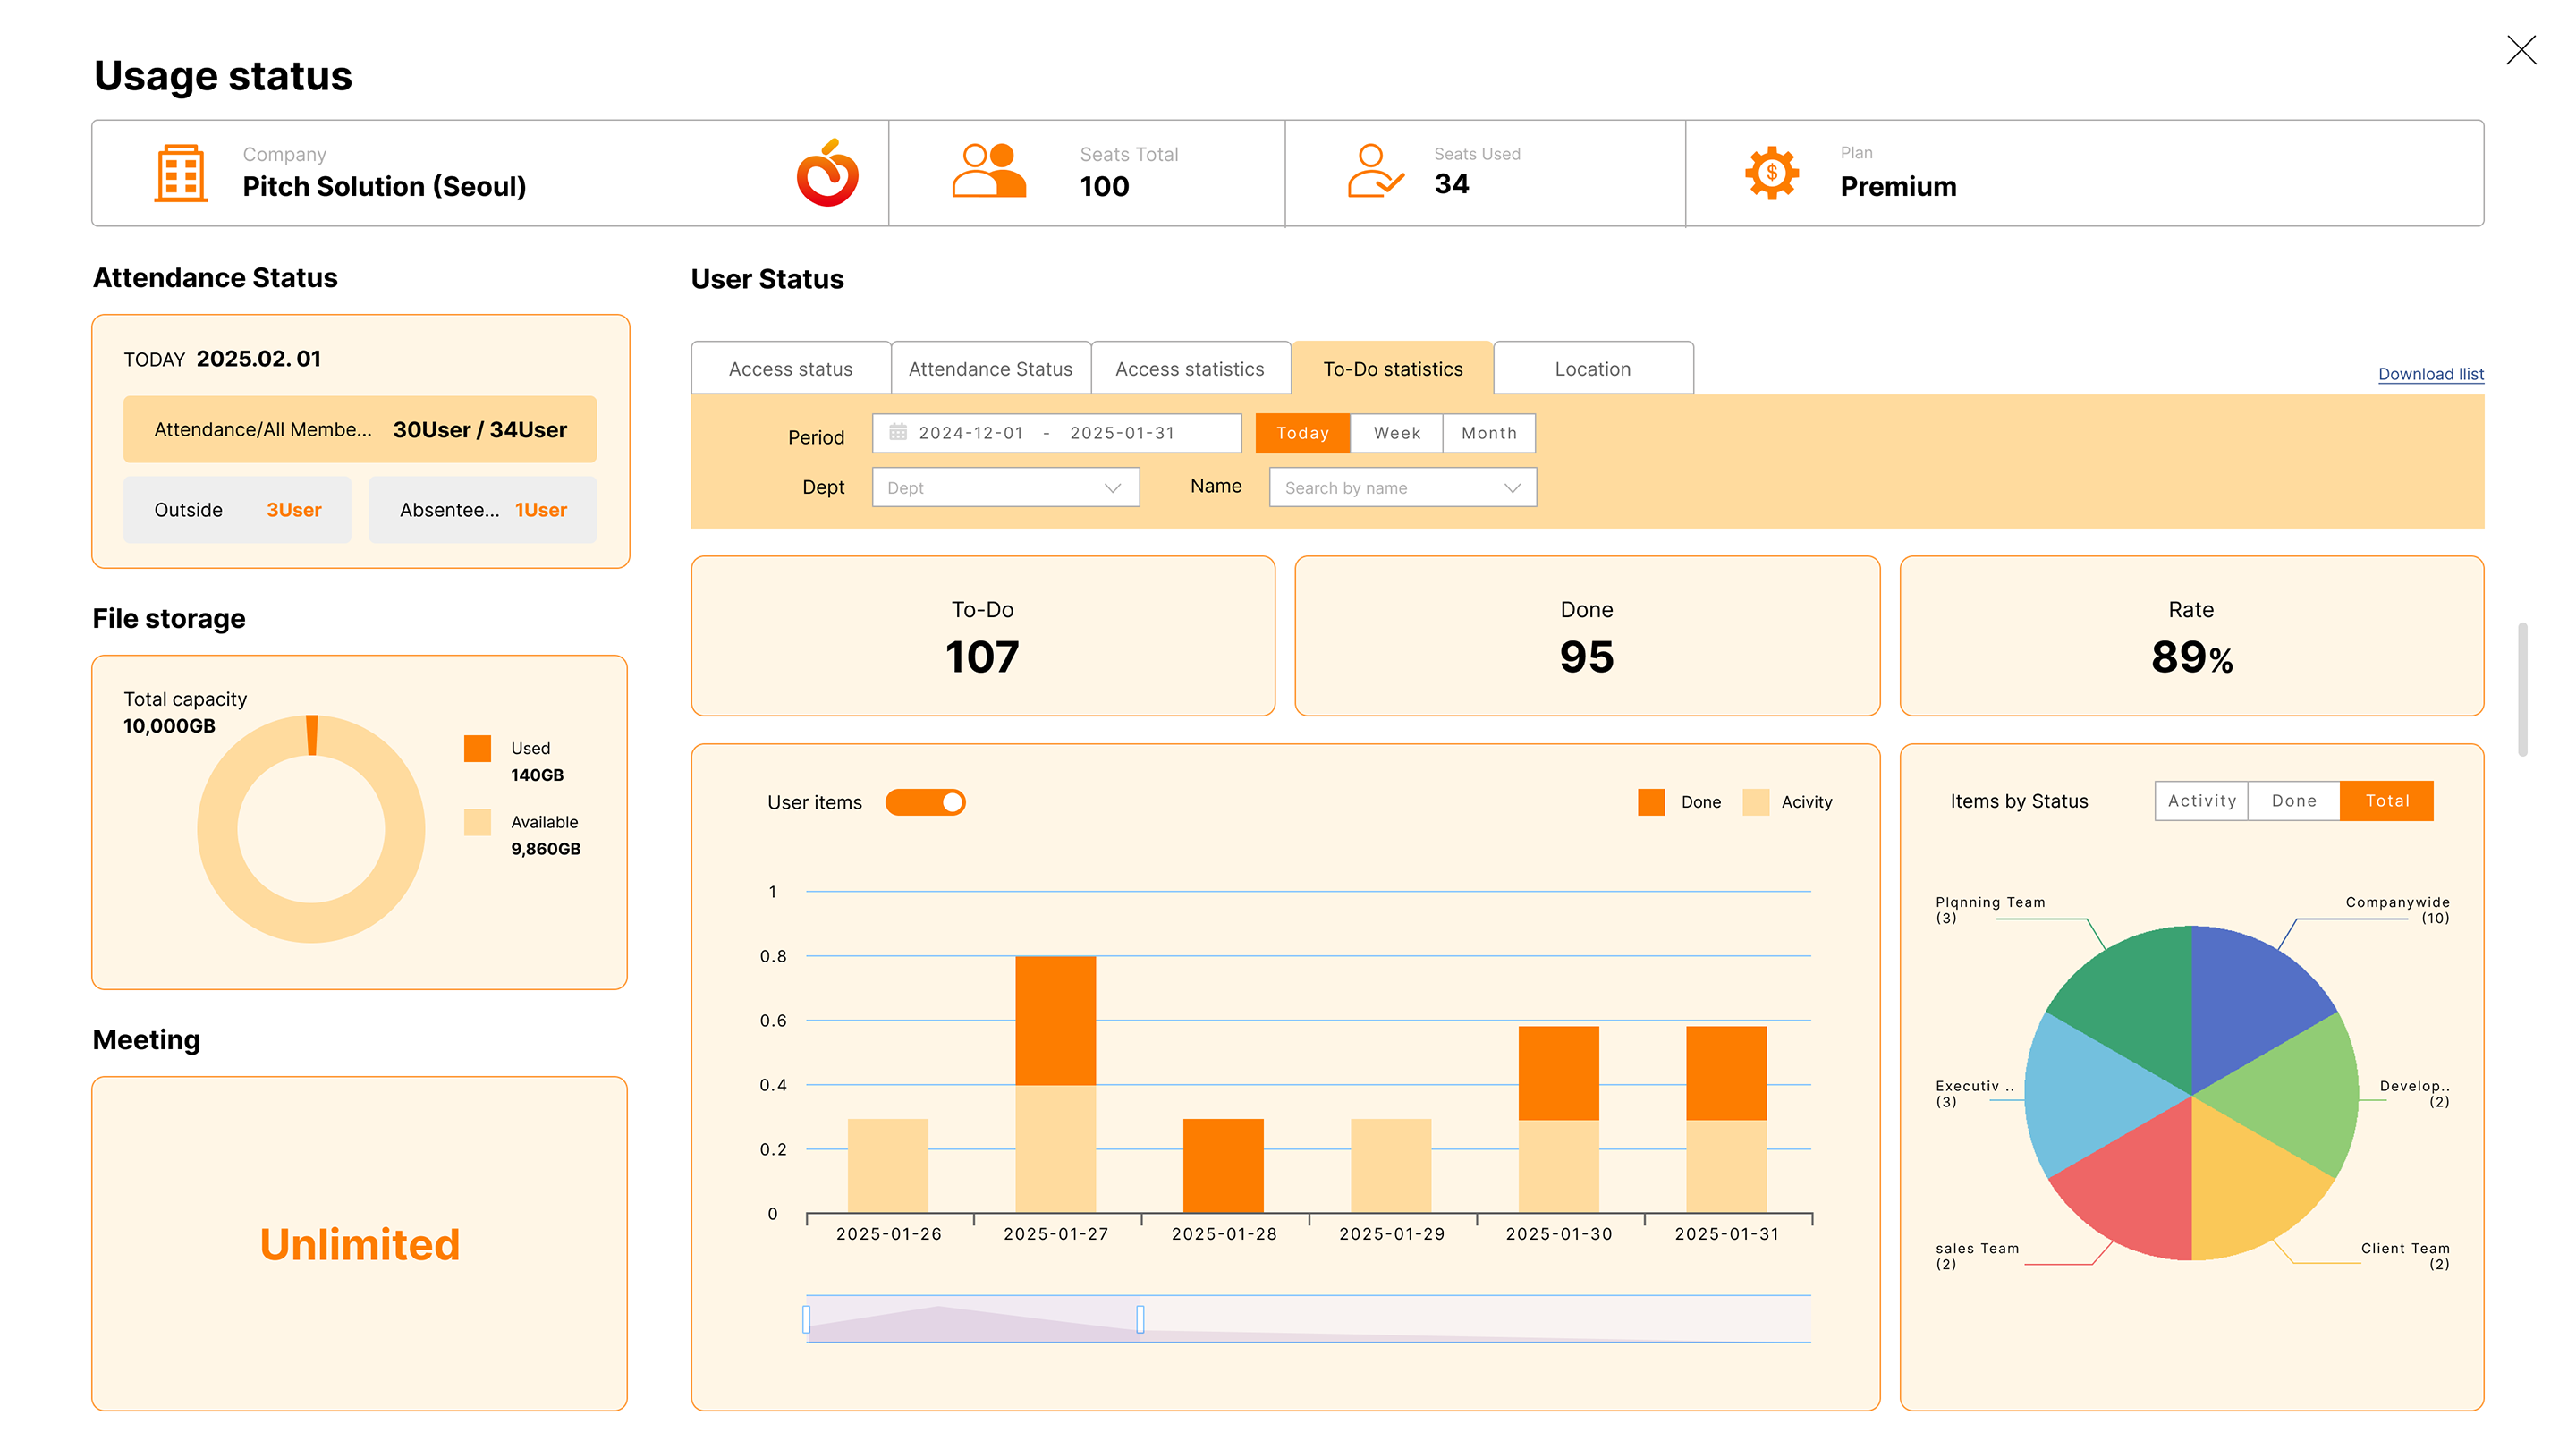
Task: Click the Plan gear dollar icon
Action: coord(1771,173)
